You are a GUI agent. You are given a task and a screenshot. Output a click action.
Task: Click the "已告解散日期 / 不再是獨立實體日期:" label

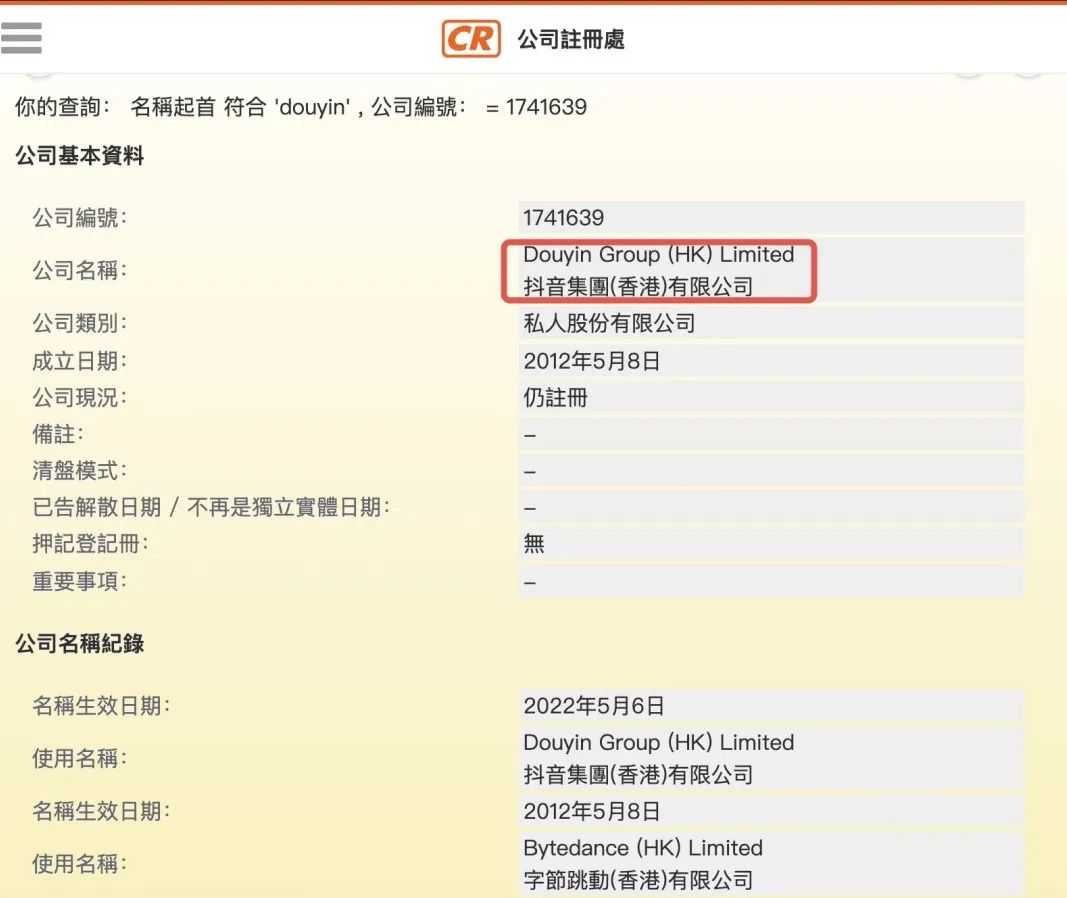pos(211,507)
